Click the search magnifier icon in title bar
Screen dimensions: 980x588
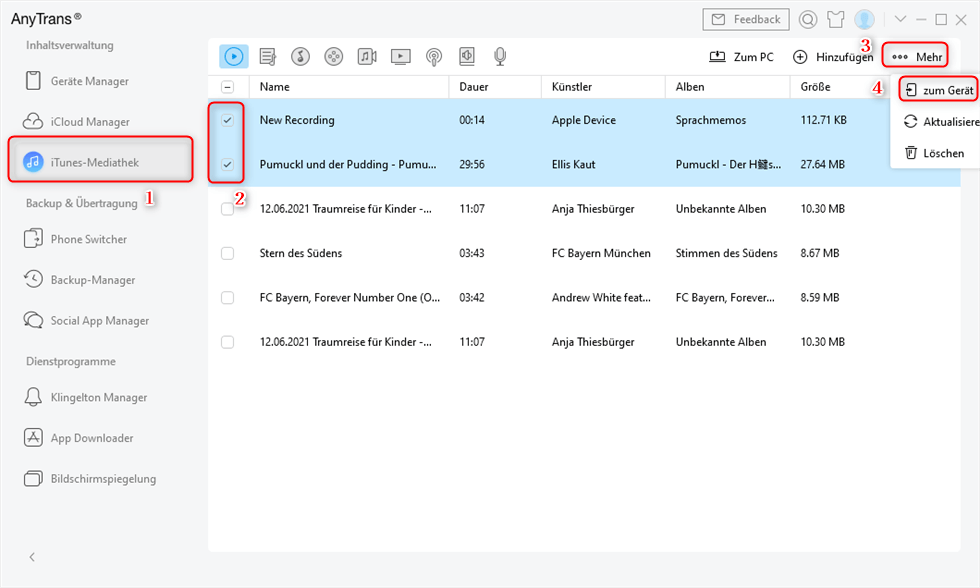click(808, 20)
